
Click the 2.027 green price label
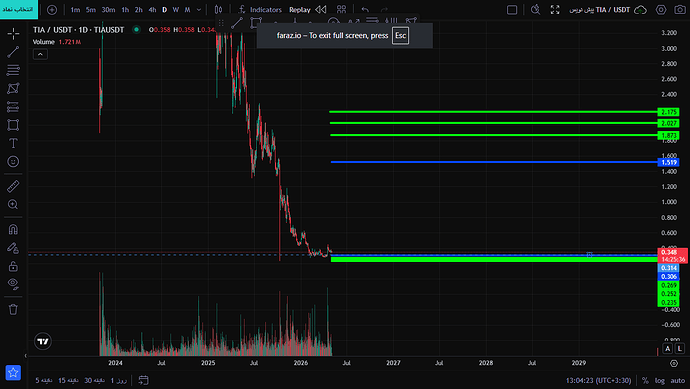point(668,123)
